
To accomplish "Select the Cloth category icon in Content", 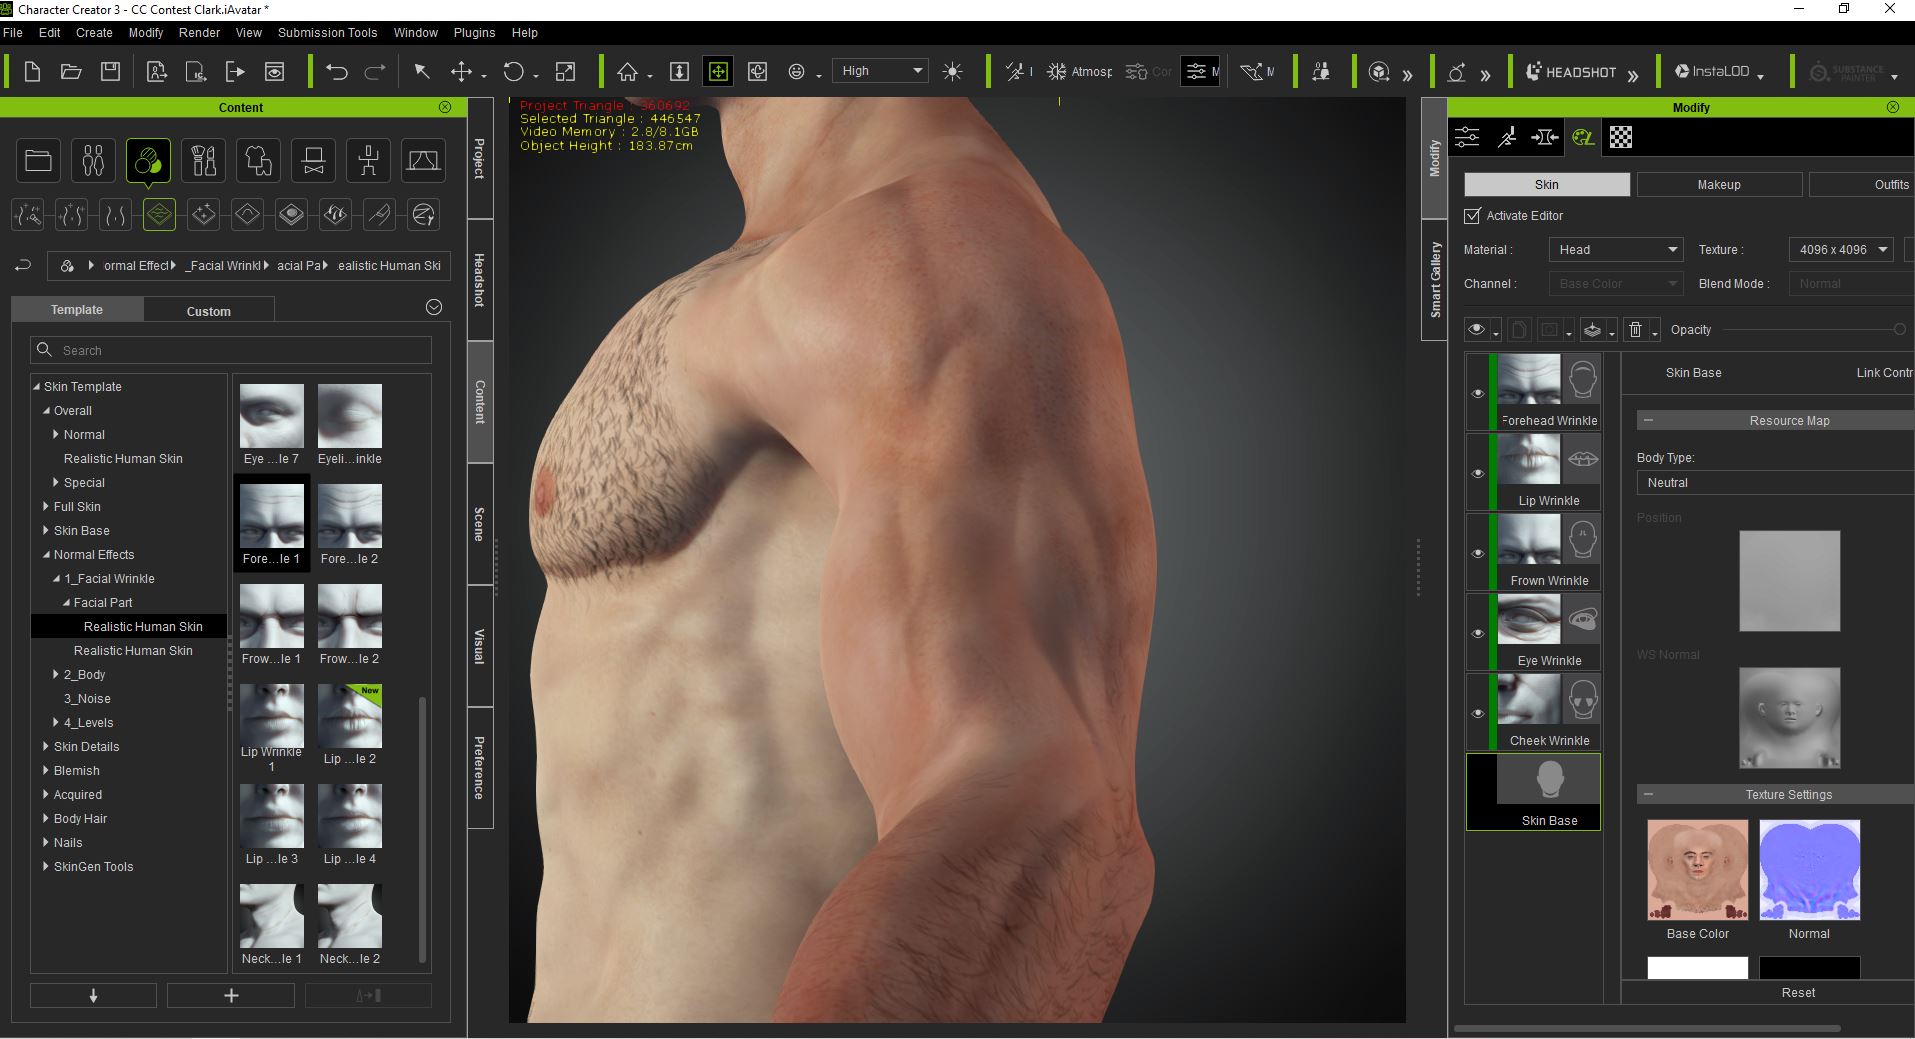I will coord(258,160).
